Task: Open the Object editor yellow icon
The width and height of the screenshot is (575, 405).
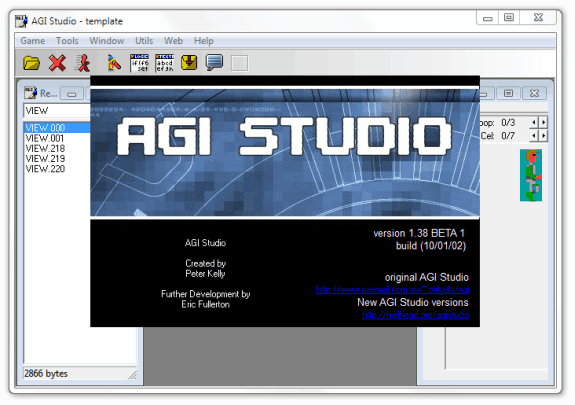Action: [x=189, y=63]
